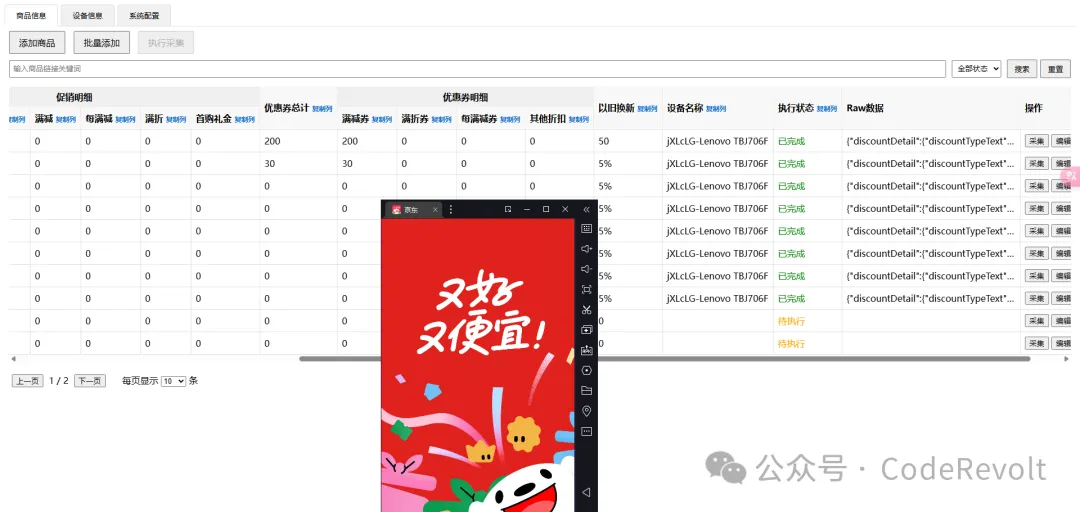Screen dimensions: 1080x512
Task: Click first row Raw data discountDetail cell
Action: tap(931, 141)
